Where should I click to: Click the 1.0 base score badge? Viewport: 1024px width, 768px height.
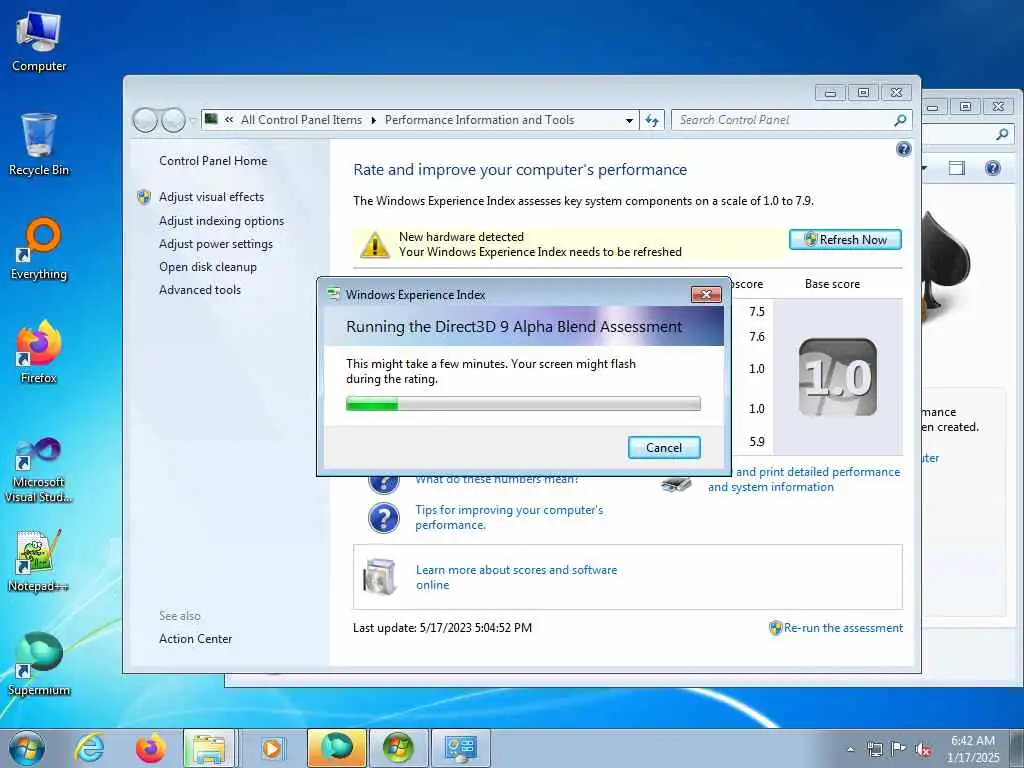pyautogui.click(x=838, y=377)
